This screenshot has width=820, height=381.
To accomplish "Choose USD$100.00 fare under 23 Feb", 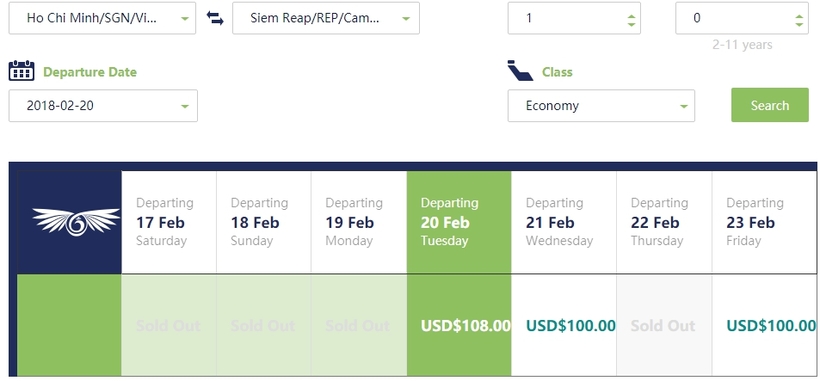I will [x=771, y=326].
